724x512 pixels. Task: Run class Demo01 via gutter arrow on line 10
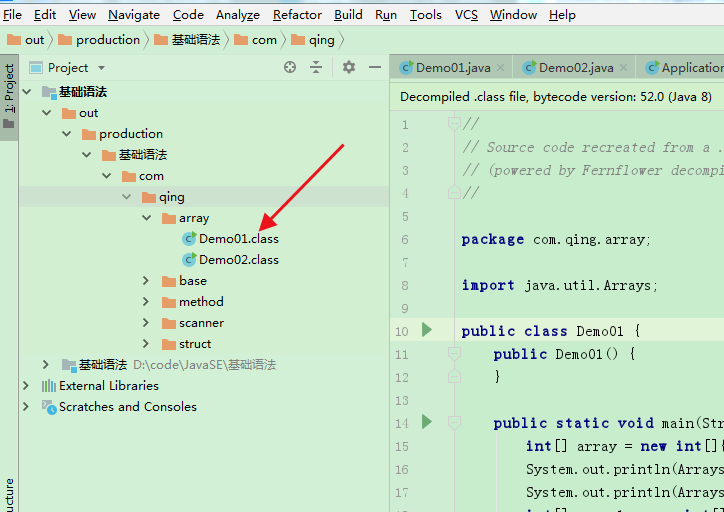coord(427,330)
